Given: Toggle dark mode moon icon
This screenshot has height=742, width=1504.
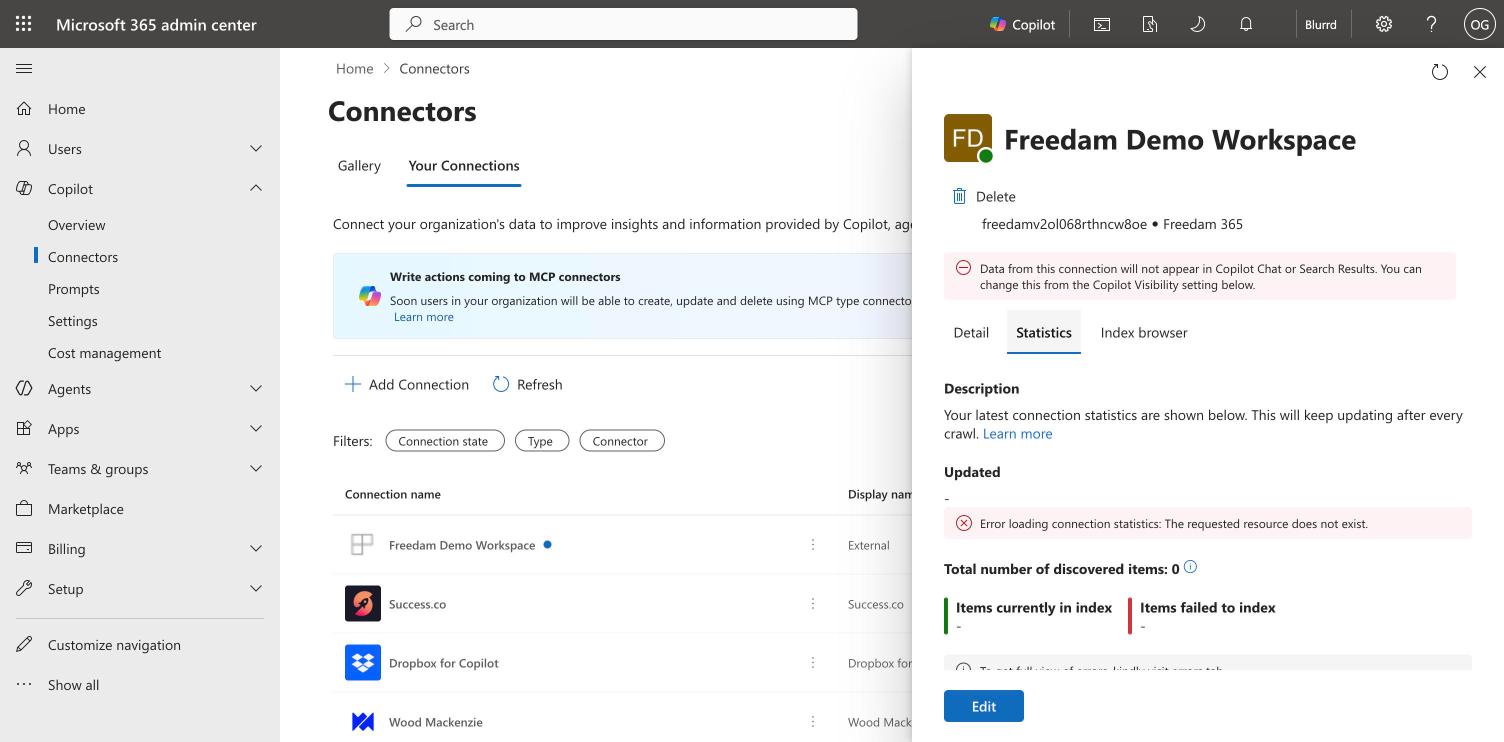Looking at the screenshot, I should [1197, 24].
